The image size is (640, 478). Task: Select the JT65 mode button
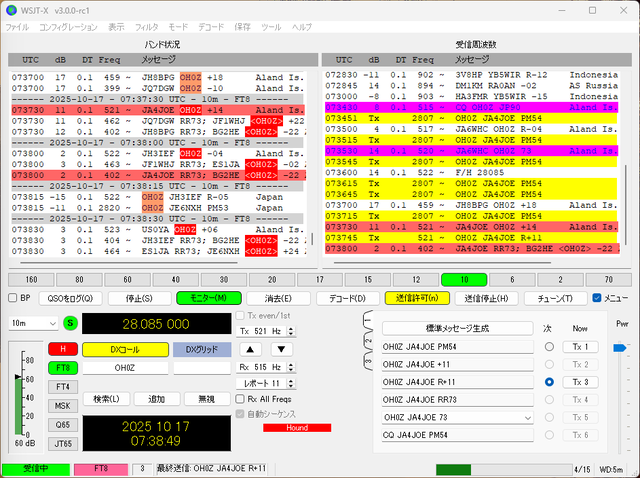coord(63,444)
